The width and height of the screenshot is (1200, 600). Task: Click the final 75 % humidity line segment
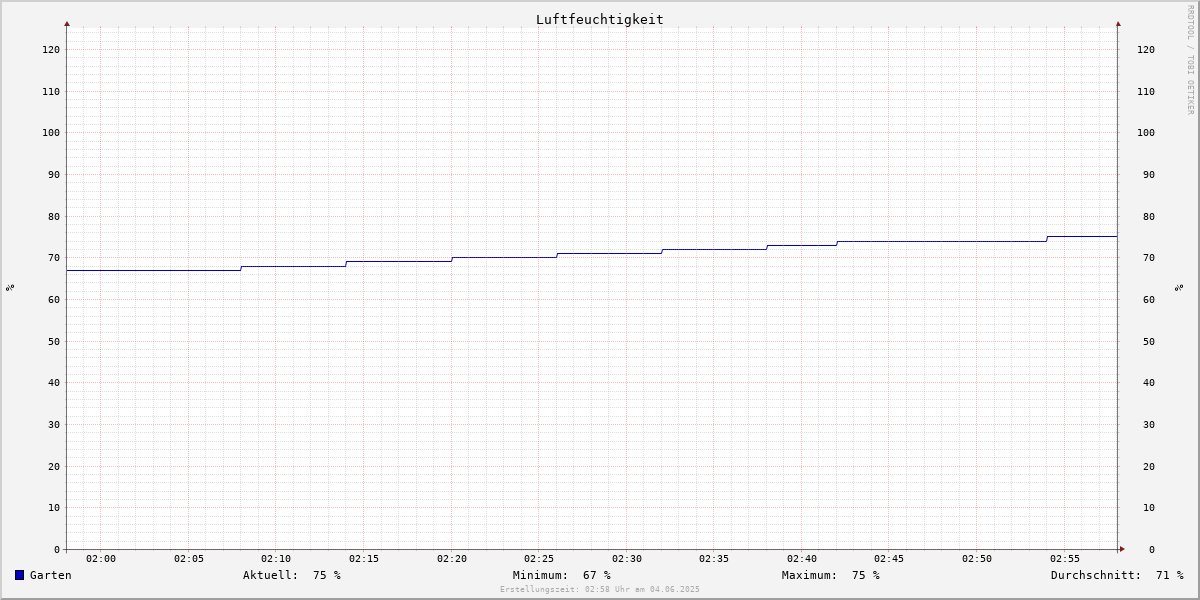point(1082,236)
